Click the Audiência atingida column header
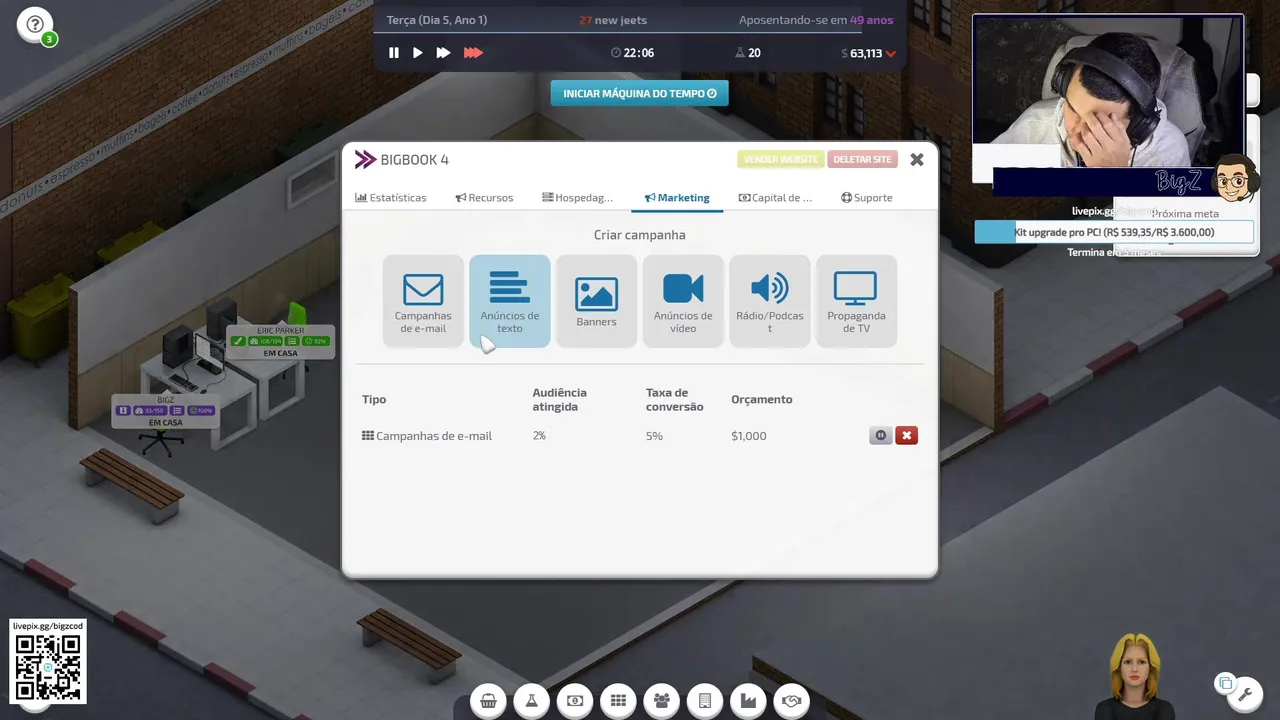 click(559, 400)
